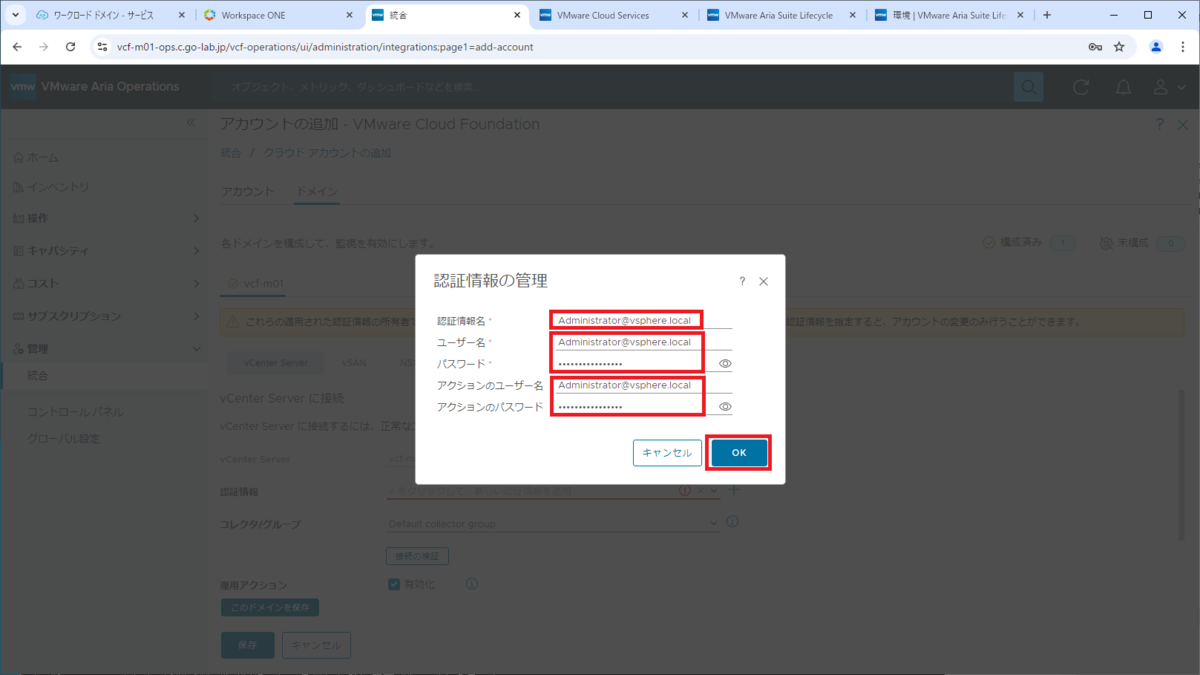Switch to the アカウント tab
Viewport: 1200px width, 675px height.
point(247,192)
